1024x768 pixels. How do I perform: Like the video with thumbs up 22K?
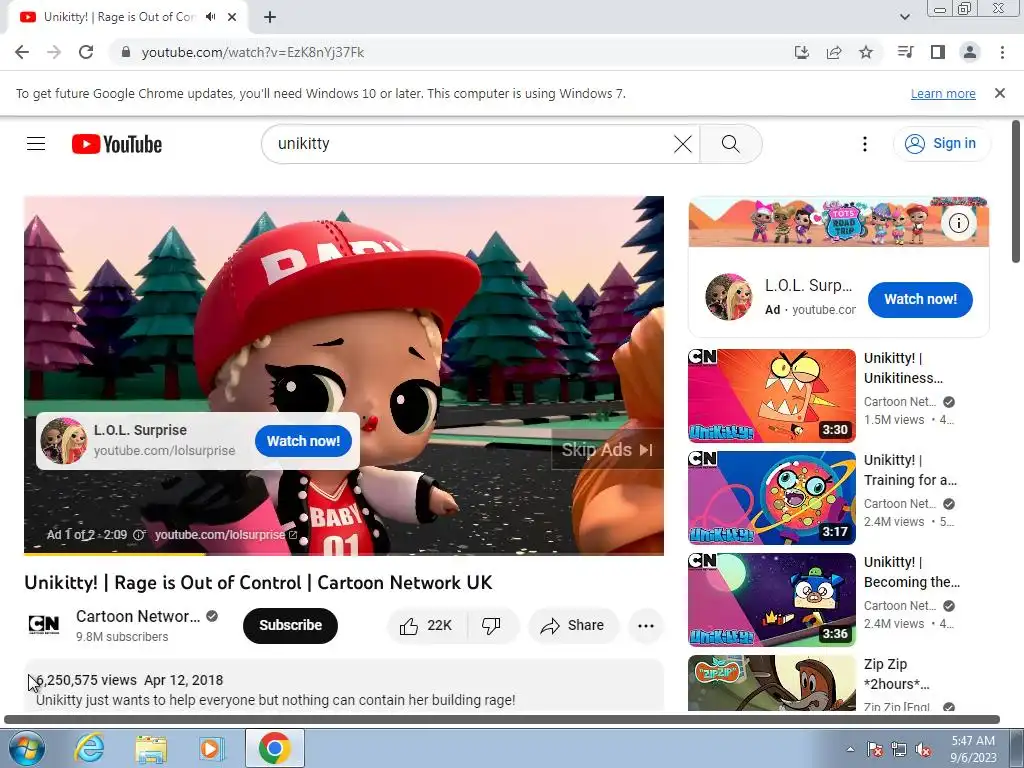click(x=427, y=626)
